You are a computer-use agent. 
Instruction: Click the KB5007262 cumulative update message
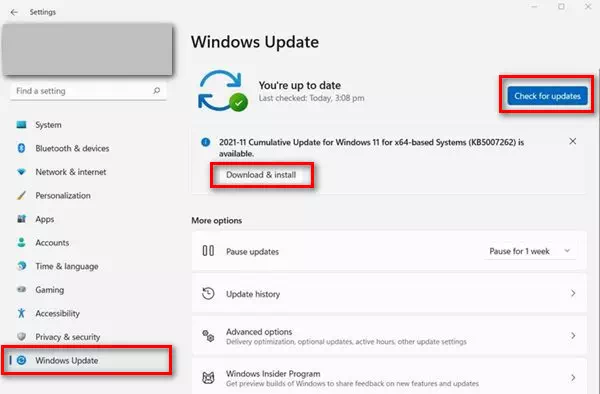(372, 148)
